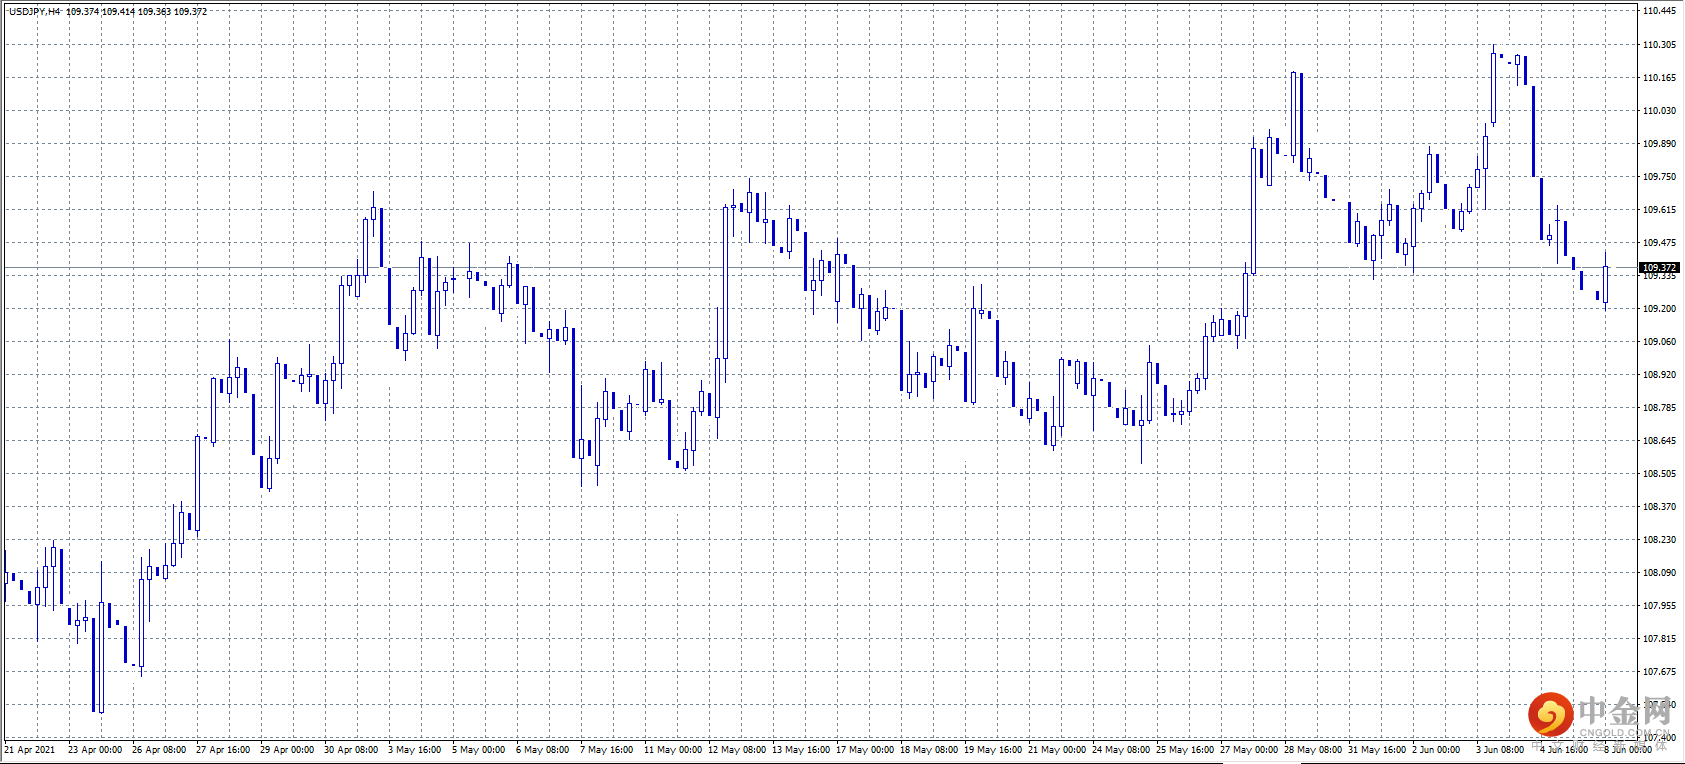The height and width of the screenshot is (764, 1685).
Task: Click the orange watermark logo icon
Action: (1550, 714)
